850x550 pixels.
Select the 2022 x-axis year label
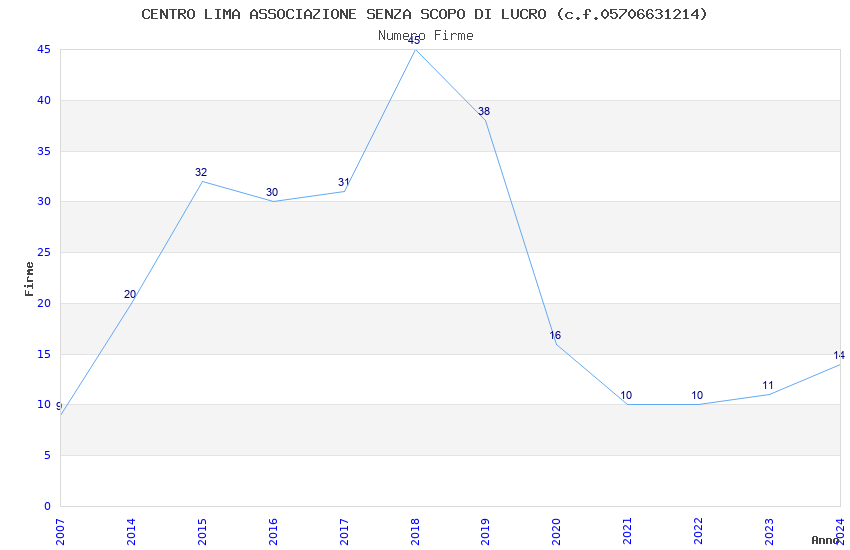[x=698, y=532]
